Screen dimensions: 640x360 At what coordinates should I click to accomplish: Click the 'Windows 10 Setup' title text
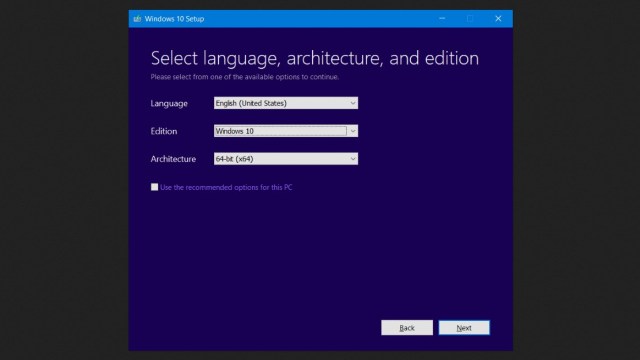click(174, 19)
